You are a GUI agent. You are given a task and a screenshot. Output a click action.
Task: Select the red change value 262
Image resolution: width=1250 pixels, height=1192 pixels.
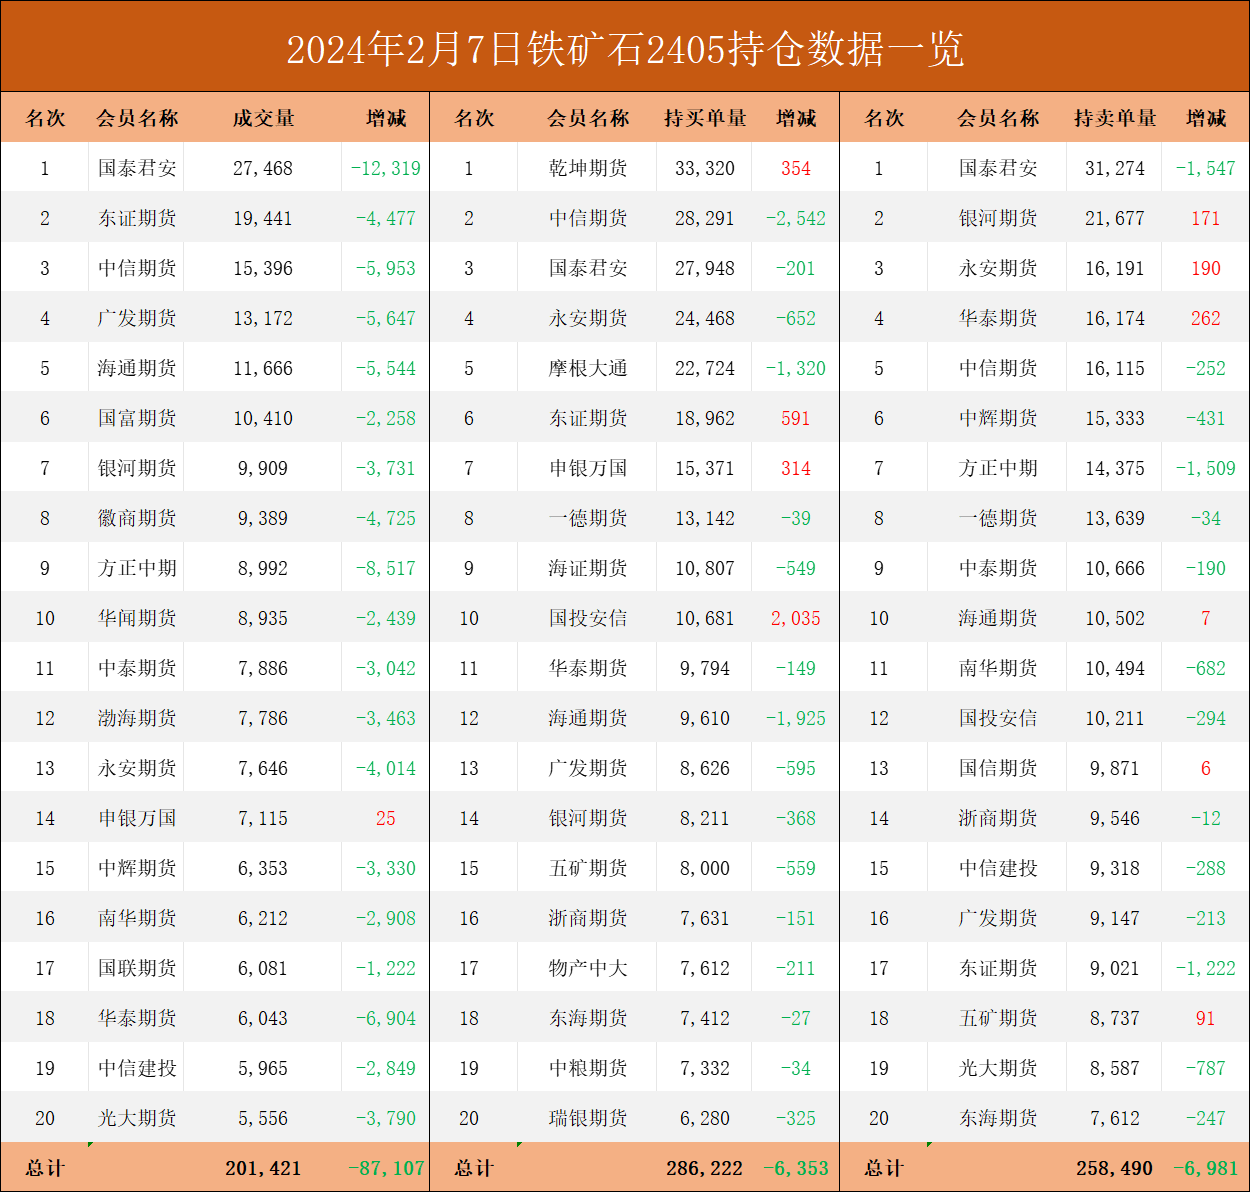click(1206, 318)
